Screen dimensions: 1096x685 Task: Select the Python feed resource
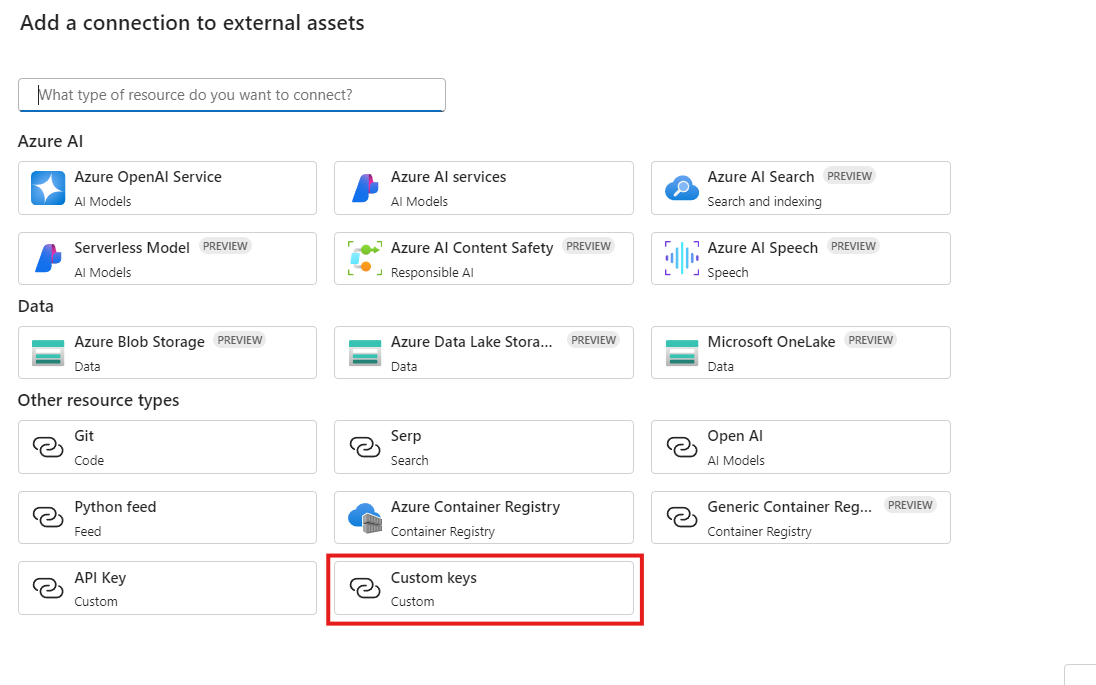click(167, 517)
